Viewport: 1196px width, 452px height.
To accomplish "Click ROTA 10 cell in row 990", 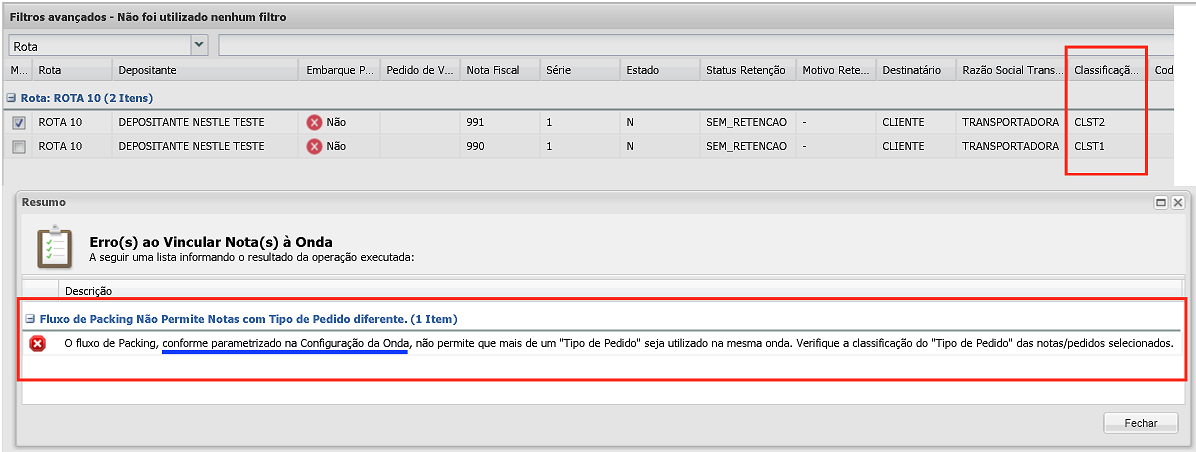I will [x=72, y=147].
